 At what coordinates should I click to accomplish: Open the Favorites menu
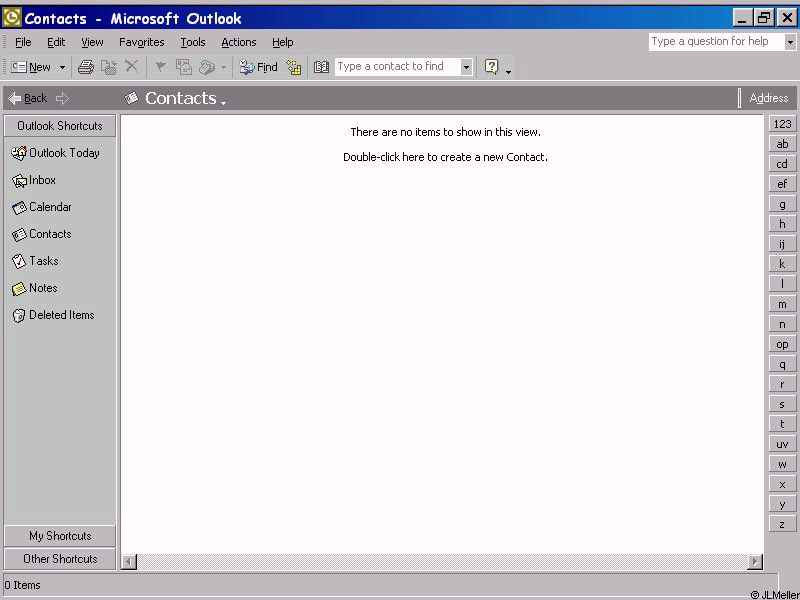[141, 42]
